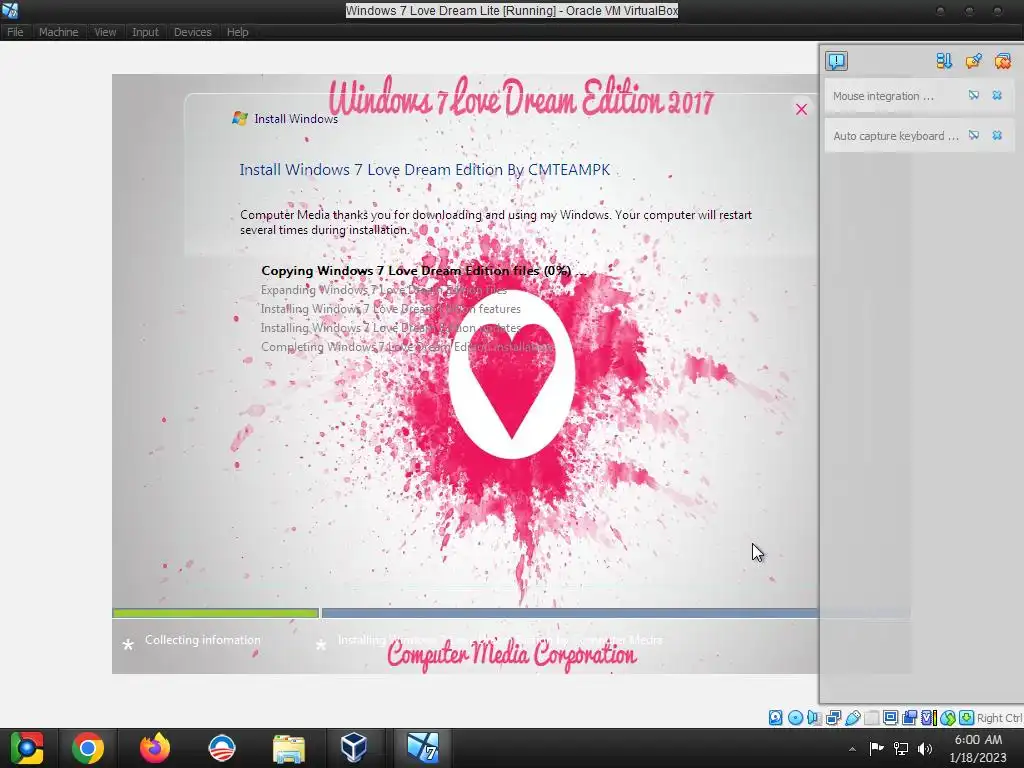Image resolution: width=1024 pixels, height=768 pixels.
Task: Open File Explorer from the taskbar
Action: click(289, 748)
